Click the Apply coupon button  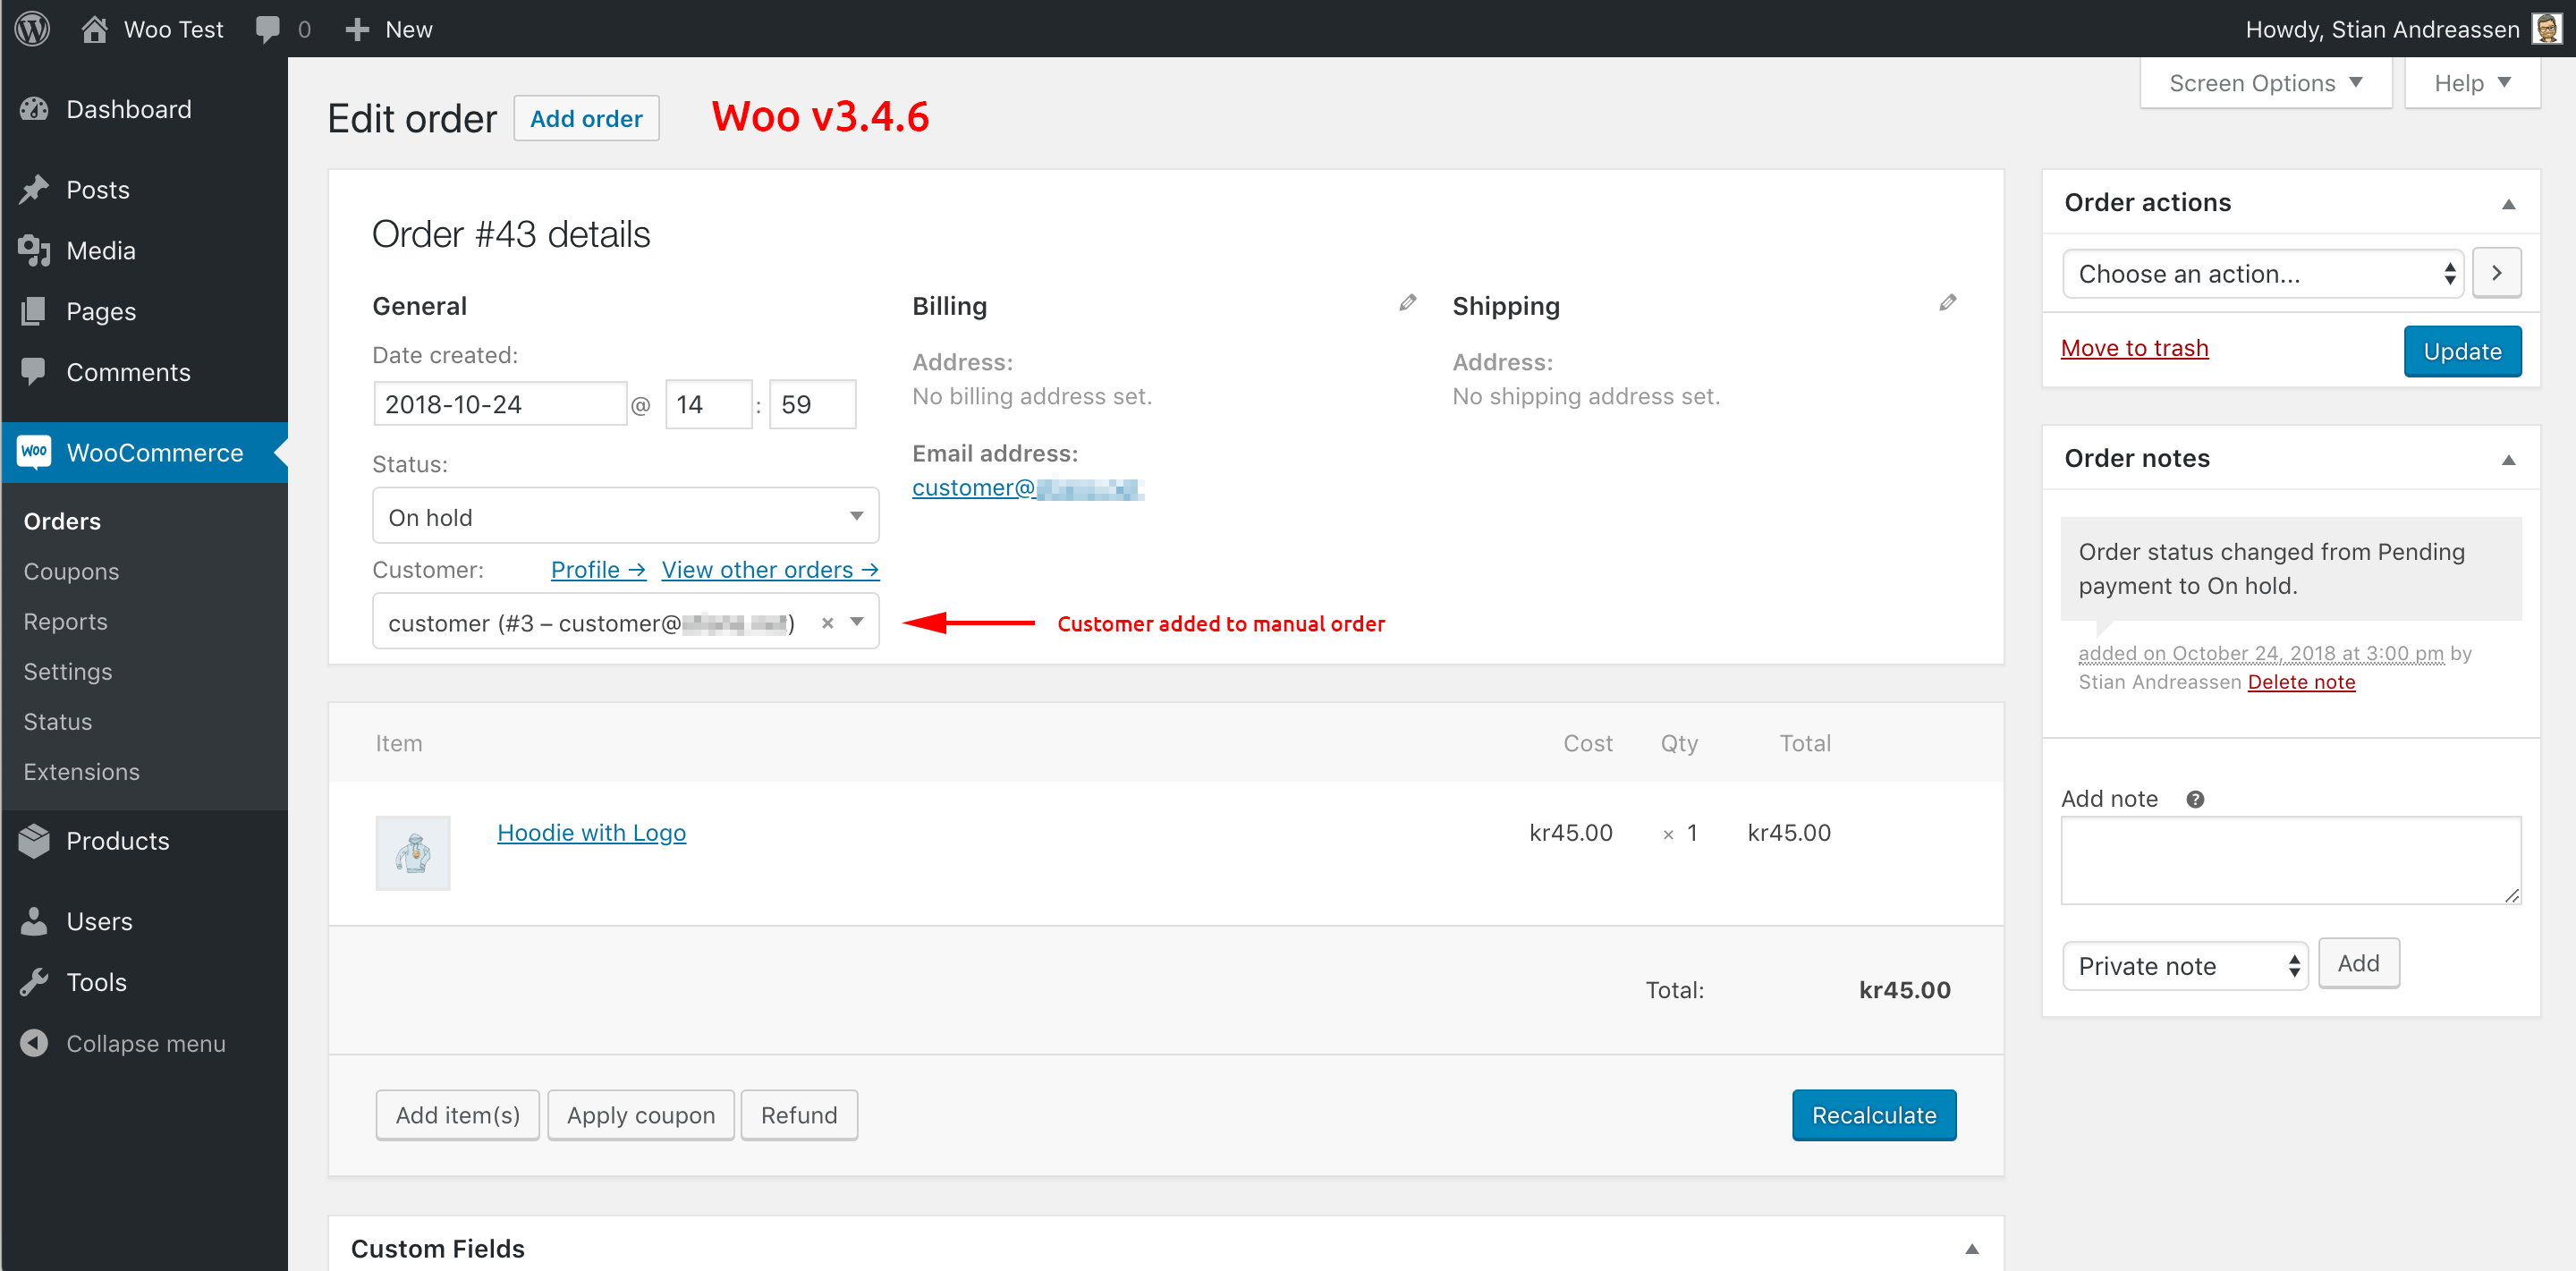pyautogui.click(x=641, y=1115)
